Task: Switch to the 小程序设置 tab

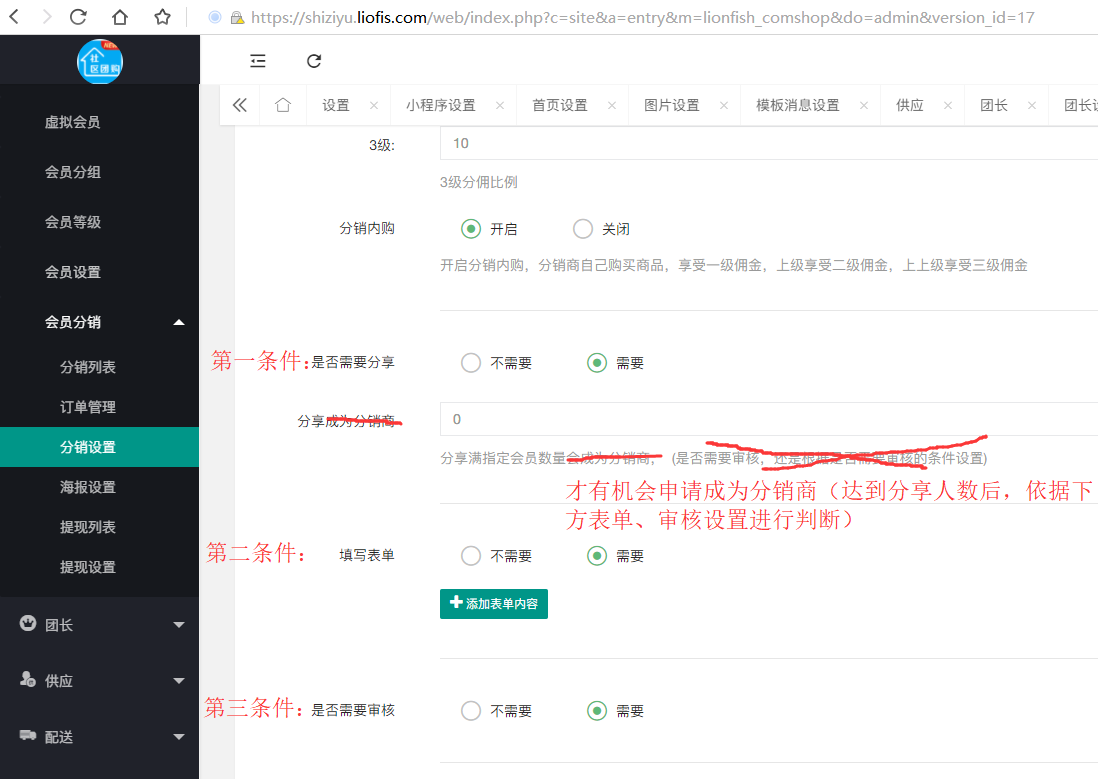Action: pos(440,105)
